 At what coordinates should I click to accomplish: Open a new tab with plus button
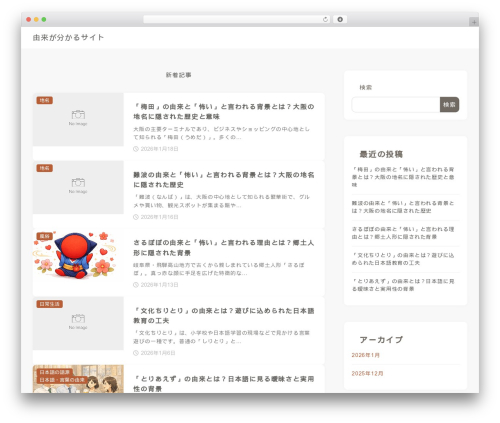point(474,22)
